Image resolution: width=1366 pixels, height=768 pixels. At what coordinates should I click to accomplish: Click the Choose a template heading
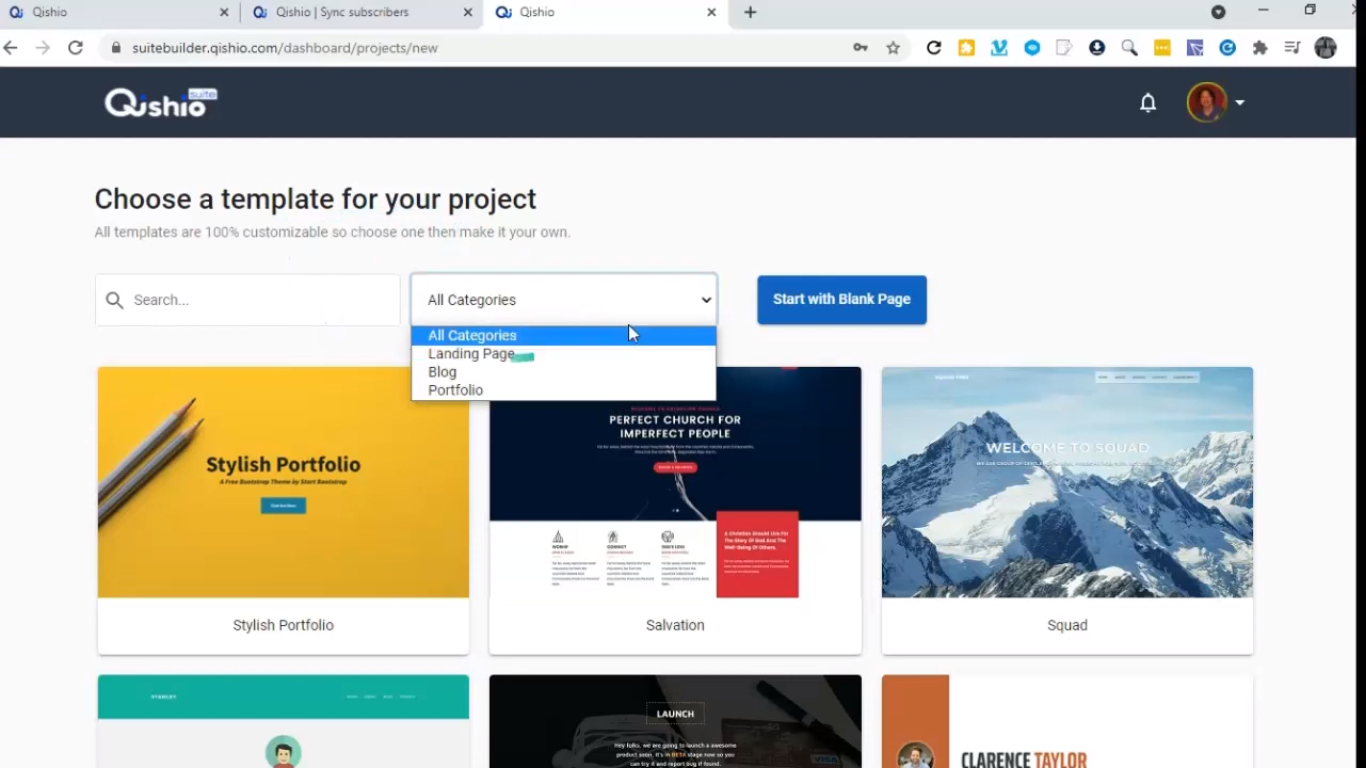[x=316, y=199]
